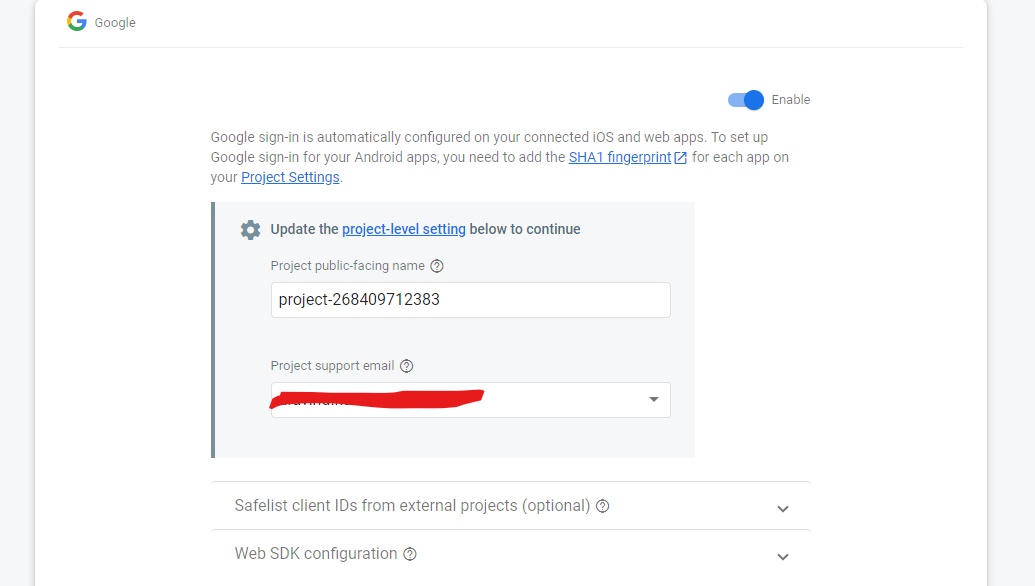
Task: Click inside the Project public-facing name field
Action: pos(470,299)
